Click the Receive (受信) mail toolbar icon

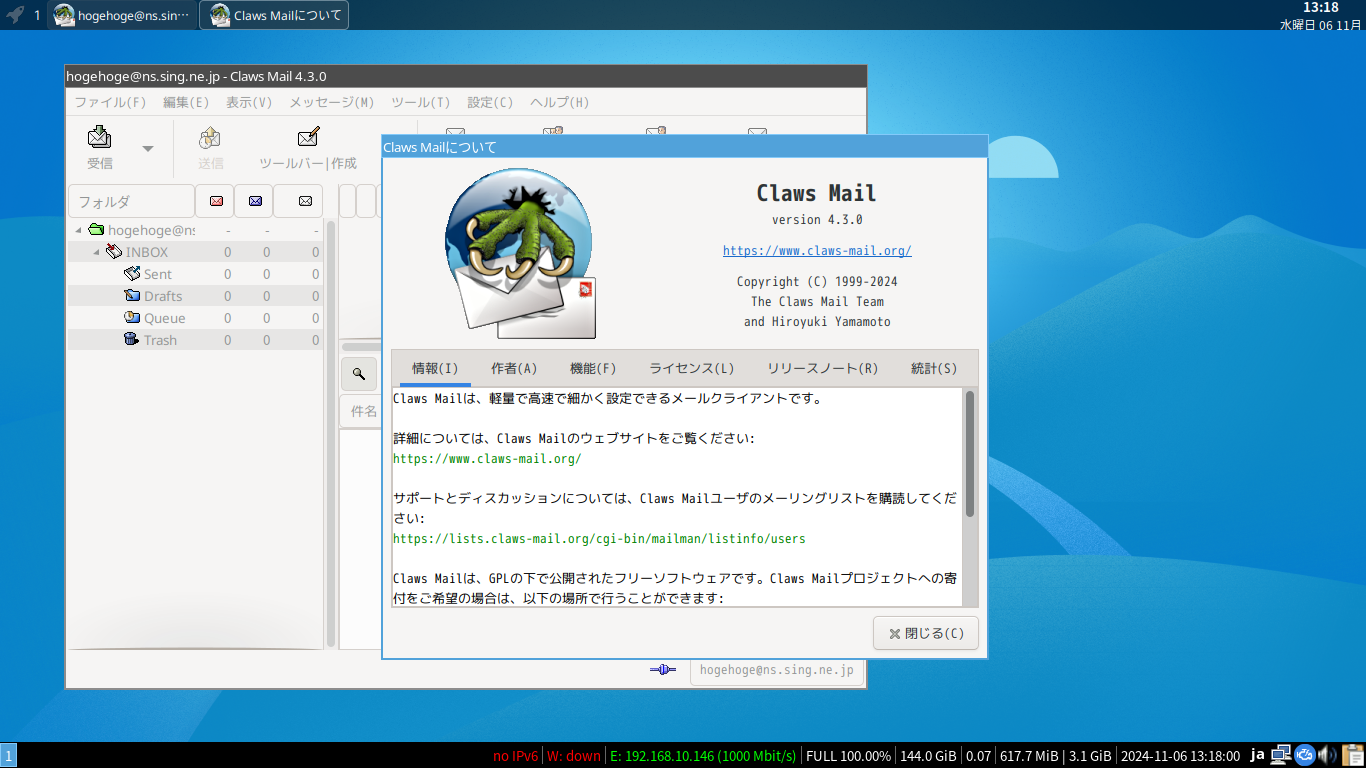click(99, 137)
